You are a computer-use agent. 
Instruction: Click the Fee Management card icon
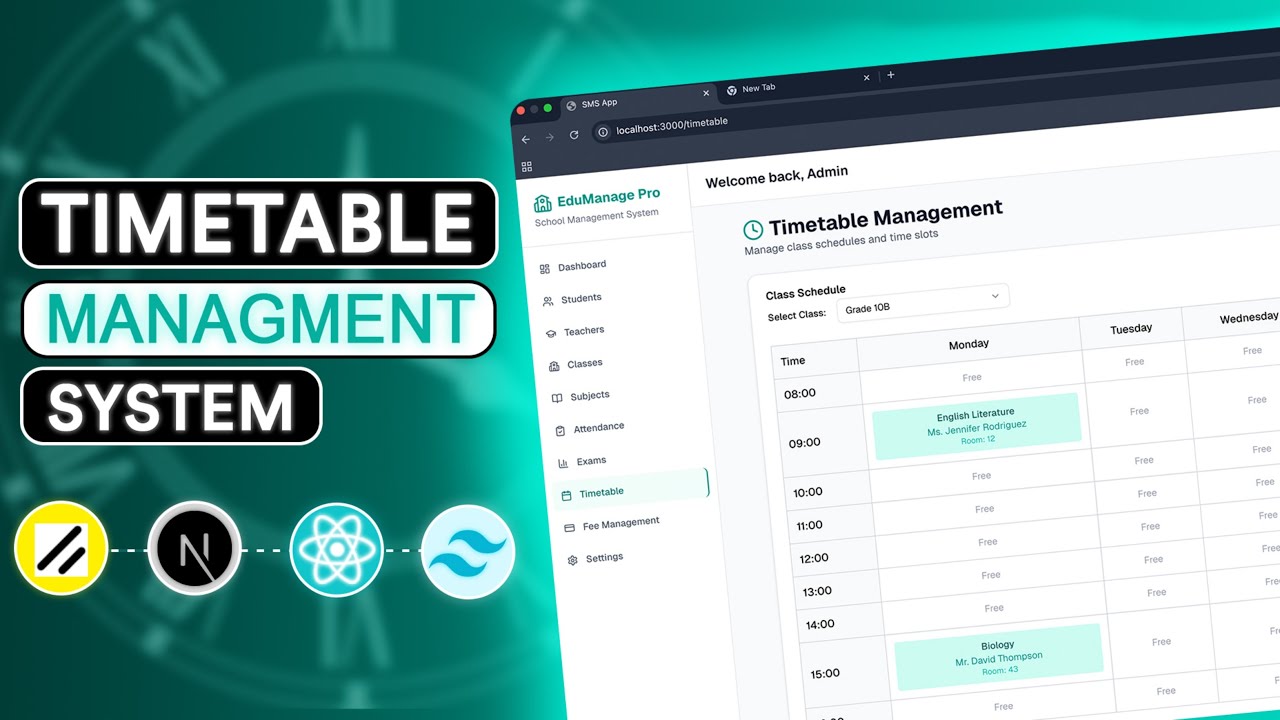(569, 527)
